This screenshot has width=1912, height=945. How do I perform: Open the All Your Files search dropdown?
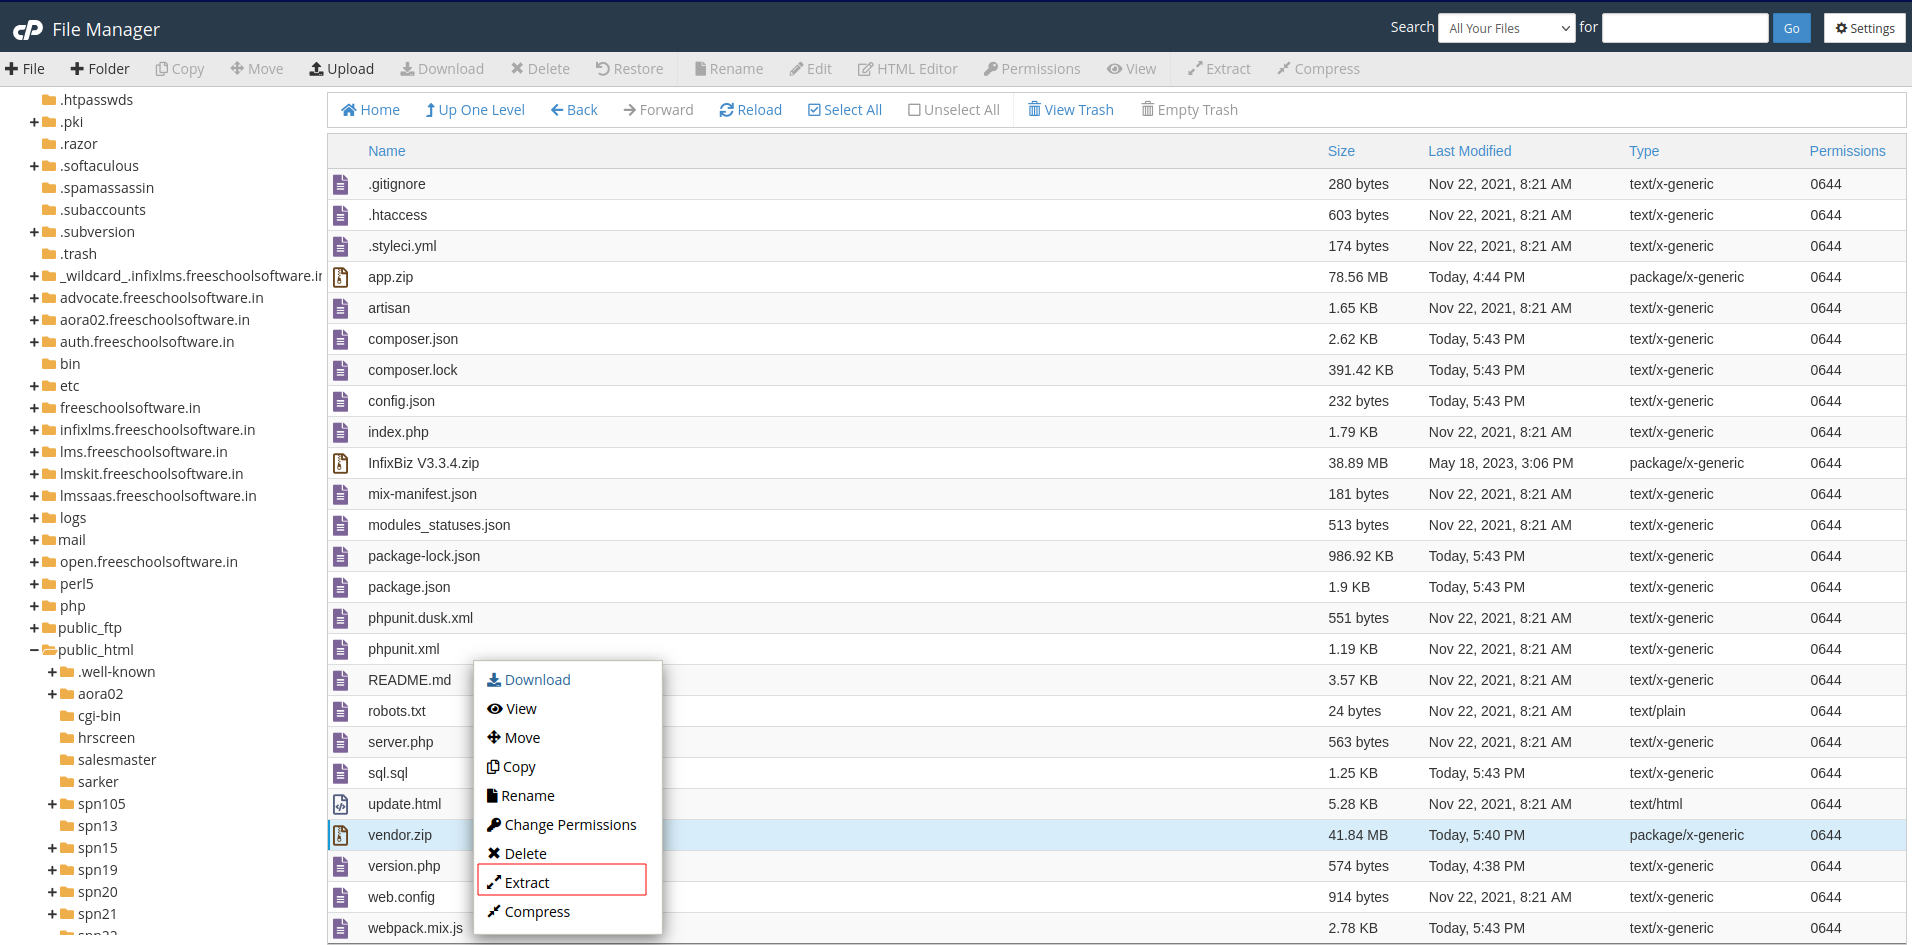[x=1507, y=28]
